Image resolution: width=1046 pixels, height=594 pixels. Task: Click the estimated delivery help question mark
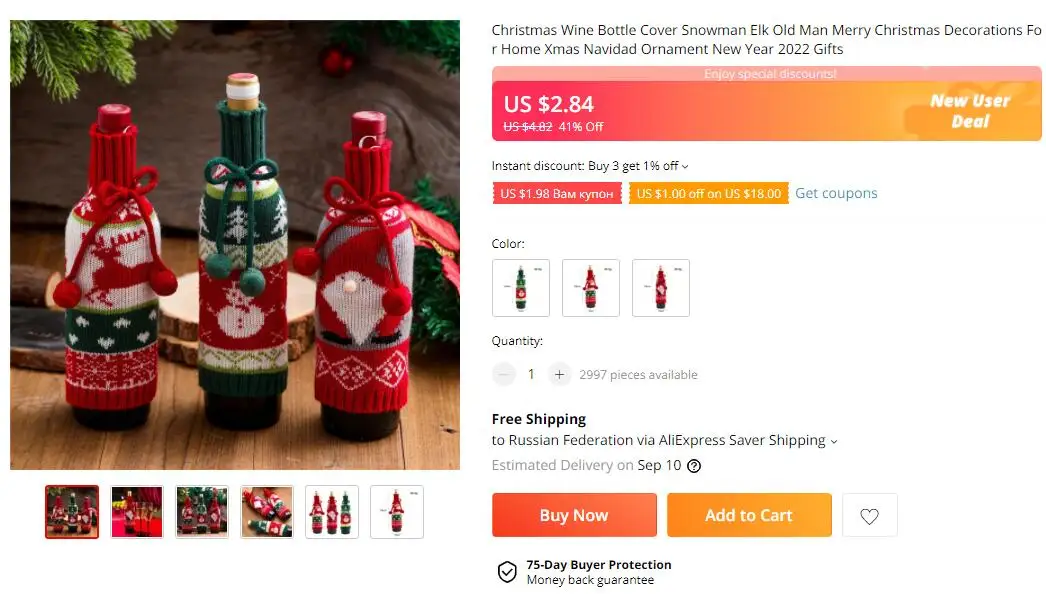[694, 466]
